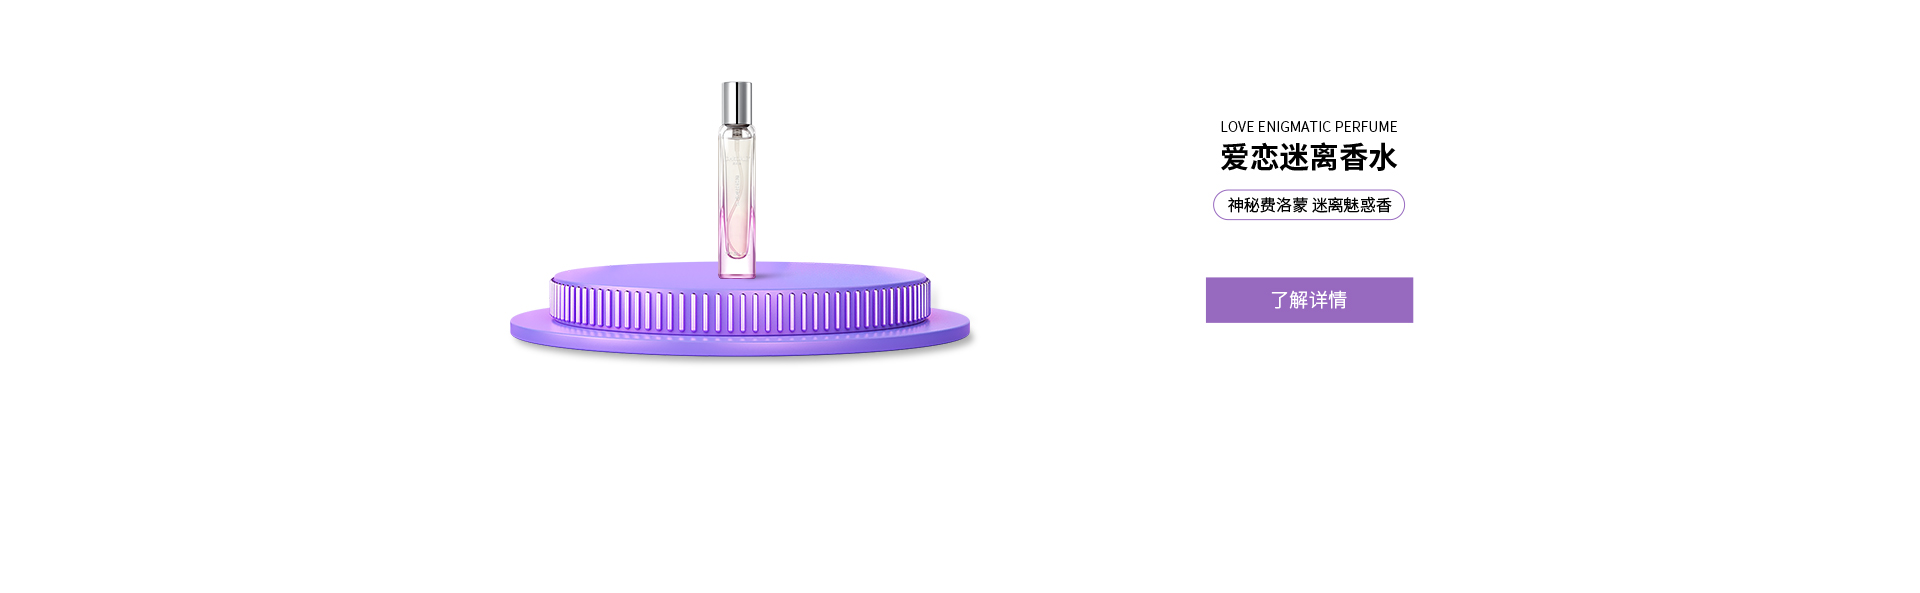Open the 爱恋迷离香水 product title

coord(1309,158)
